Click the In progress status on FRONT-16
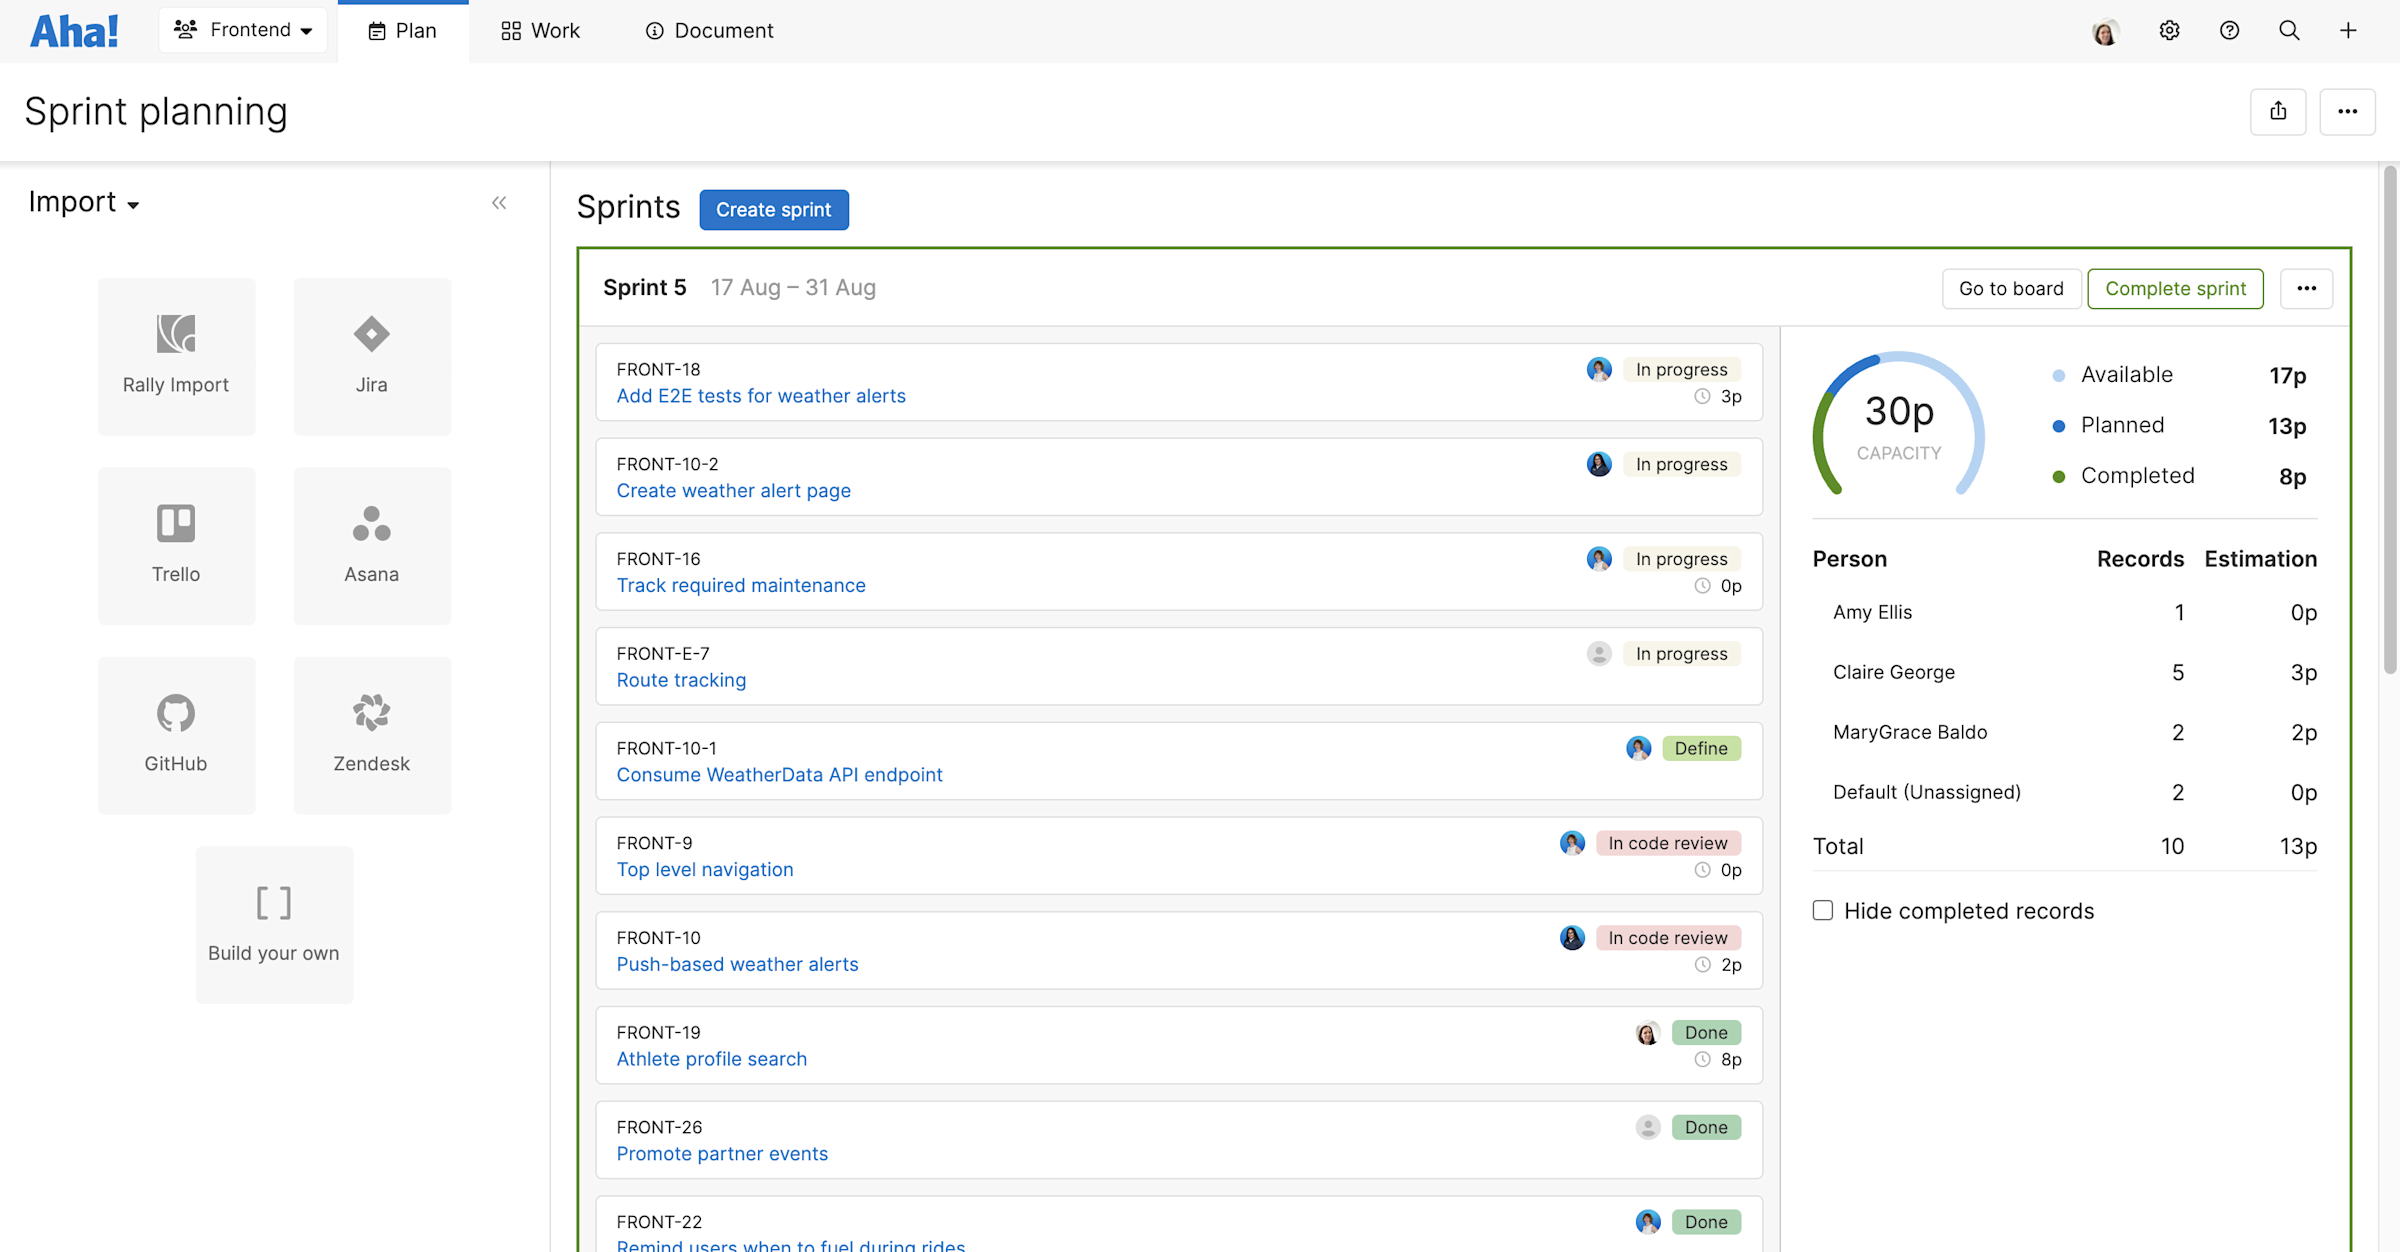 (x=1682, y=558)
